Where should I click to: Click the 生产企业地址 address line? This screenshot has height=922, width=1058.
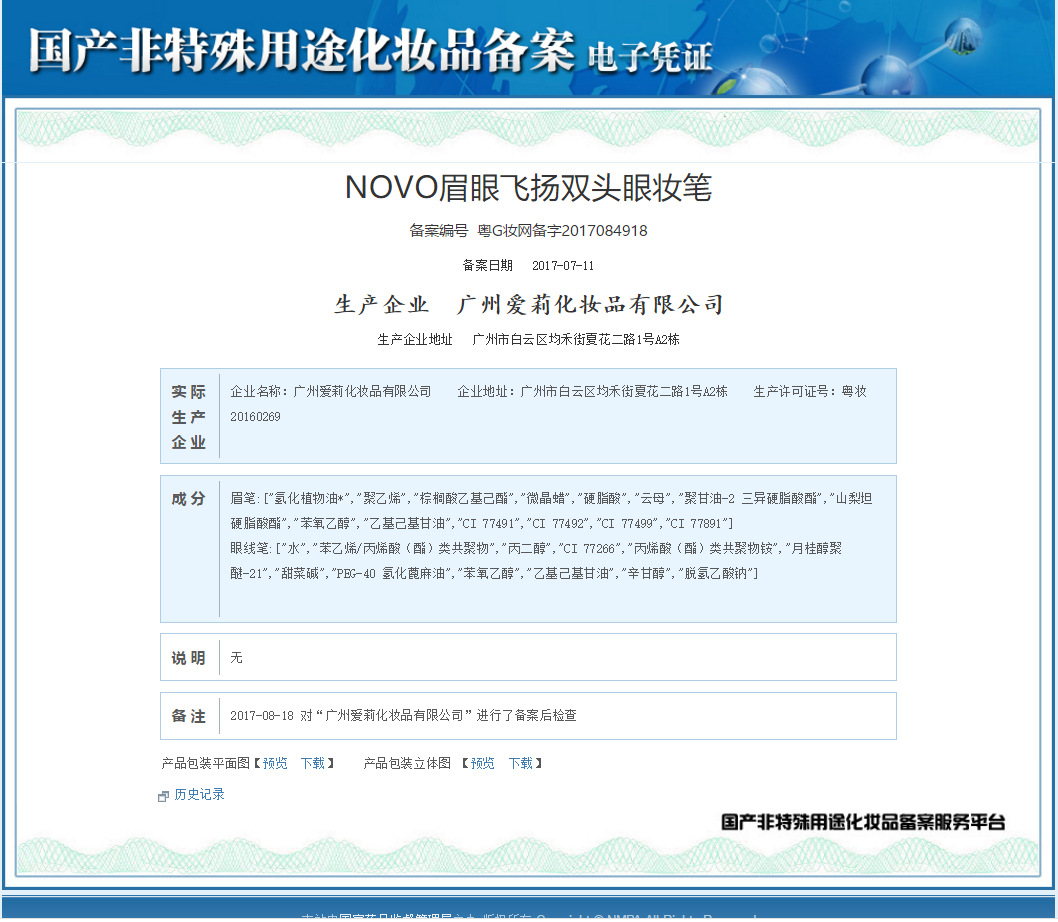point(528,340)
